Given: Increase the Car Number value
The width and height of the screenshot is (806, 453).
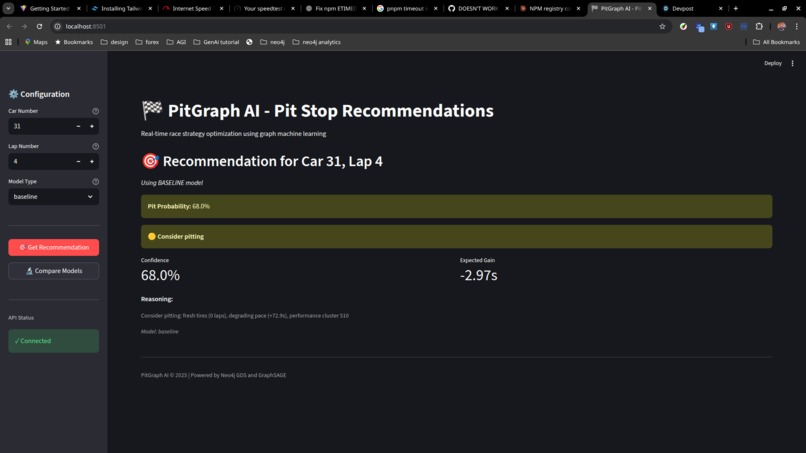Looking at the screenshot, I should [x=92, y=126].
